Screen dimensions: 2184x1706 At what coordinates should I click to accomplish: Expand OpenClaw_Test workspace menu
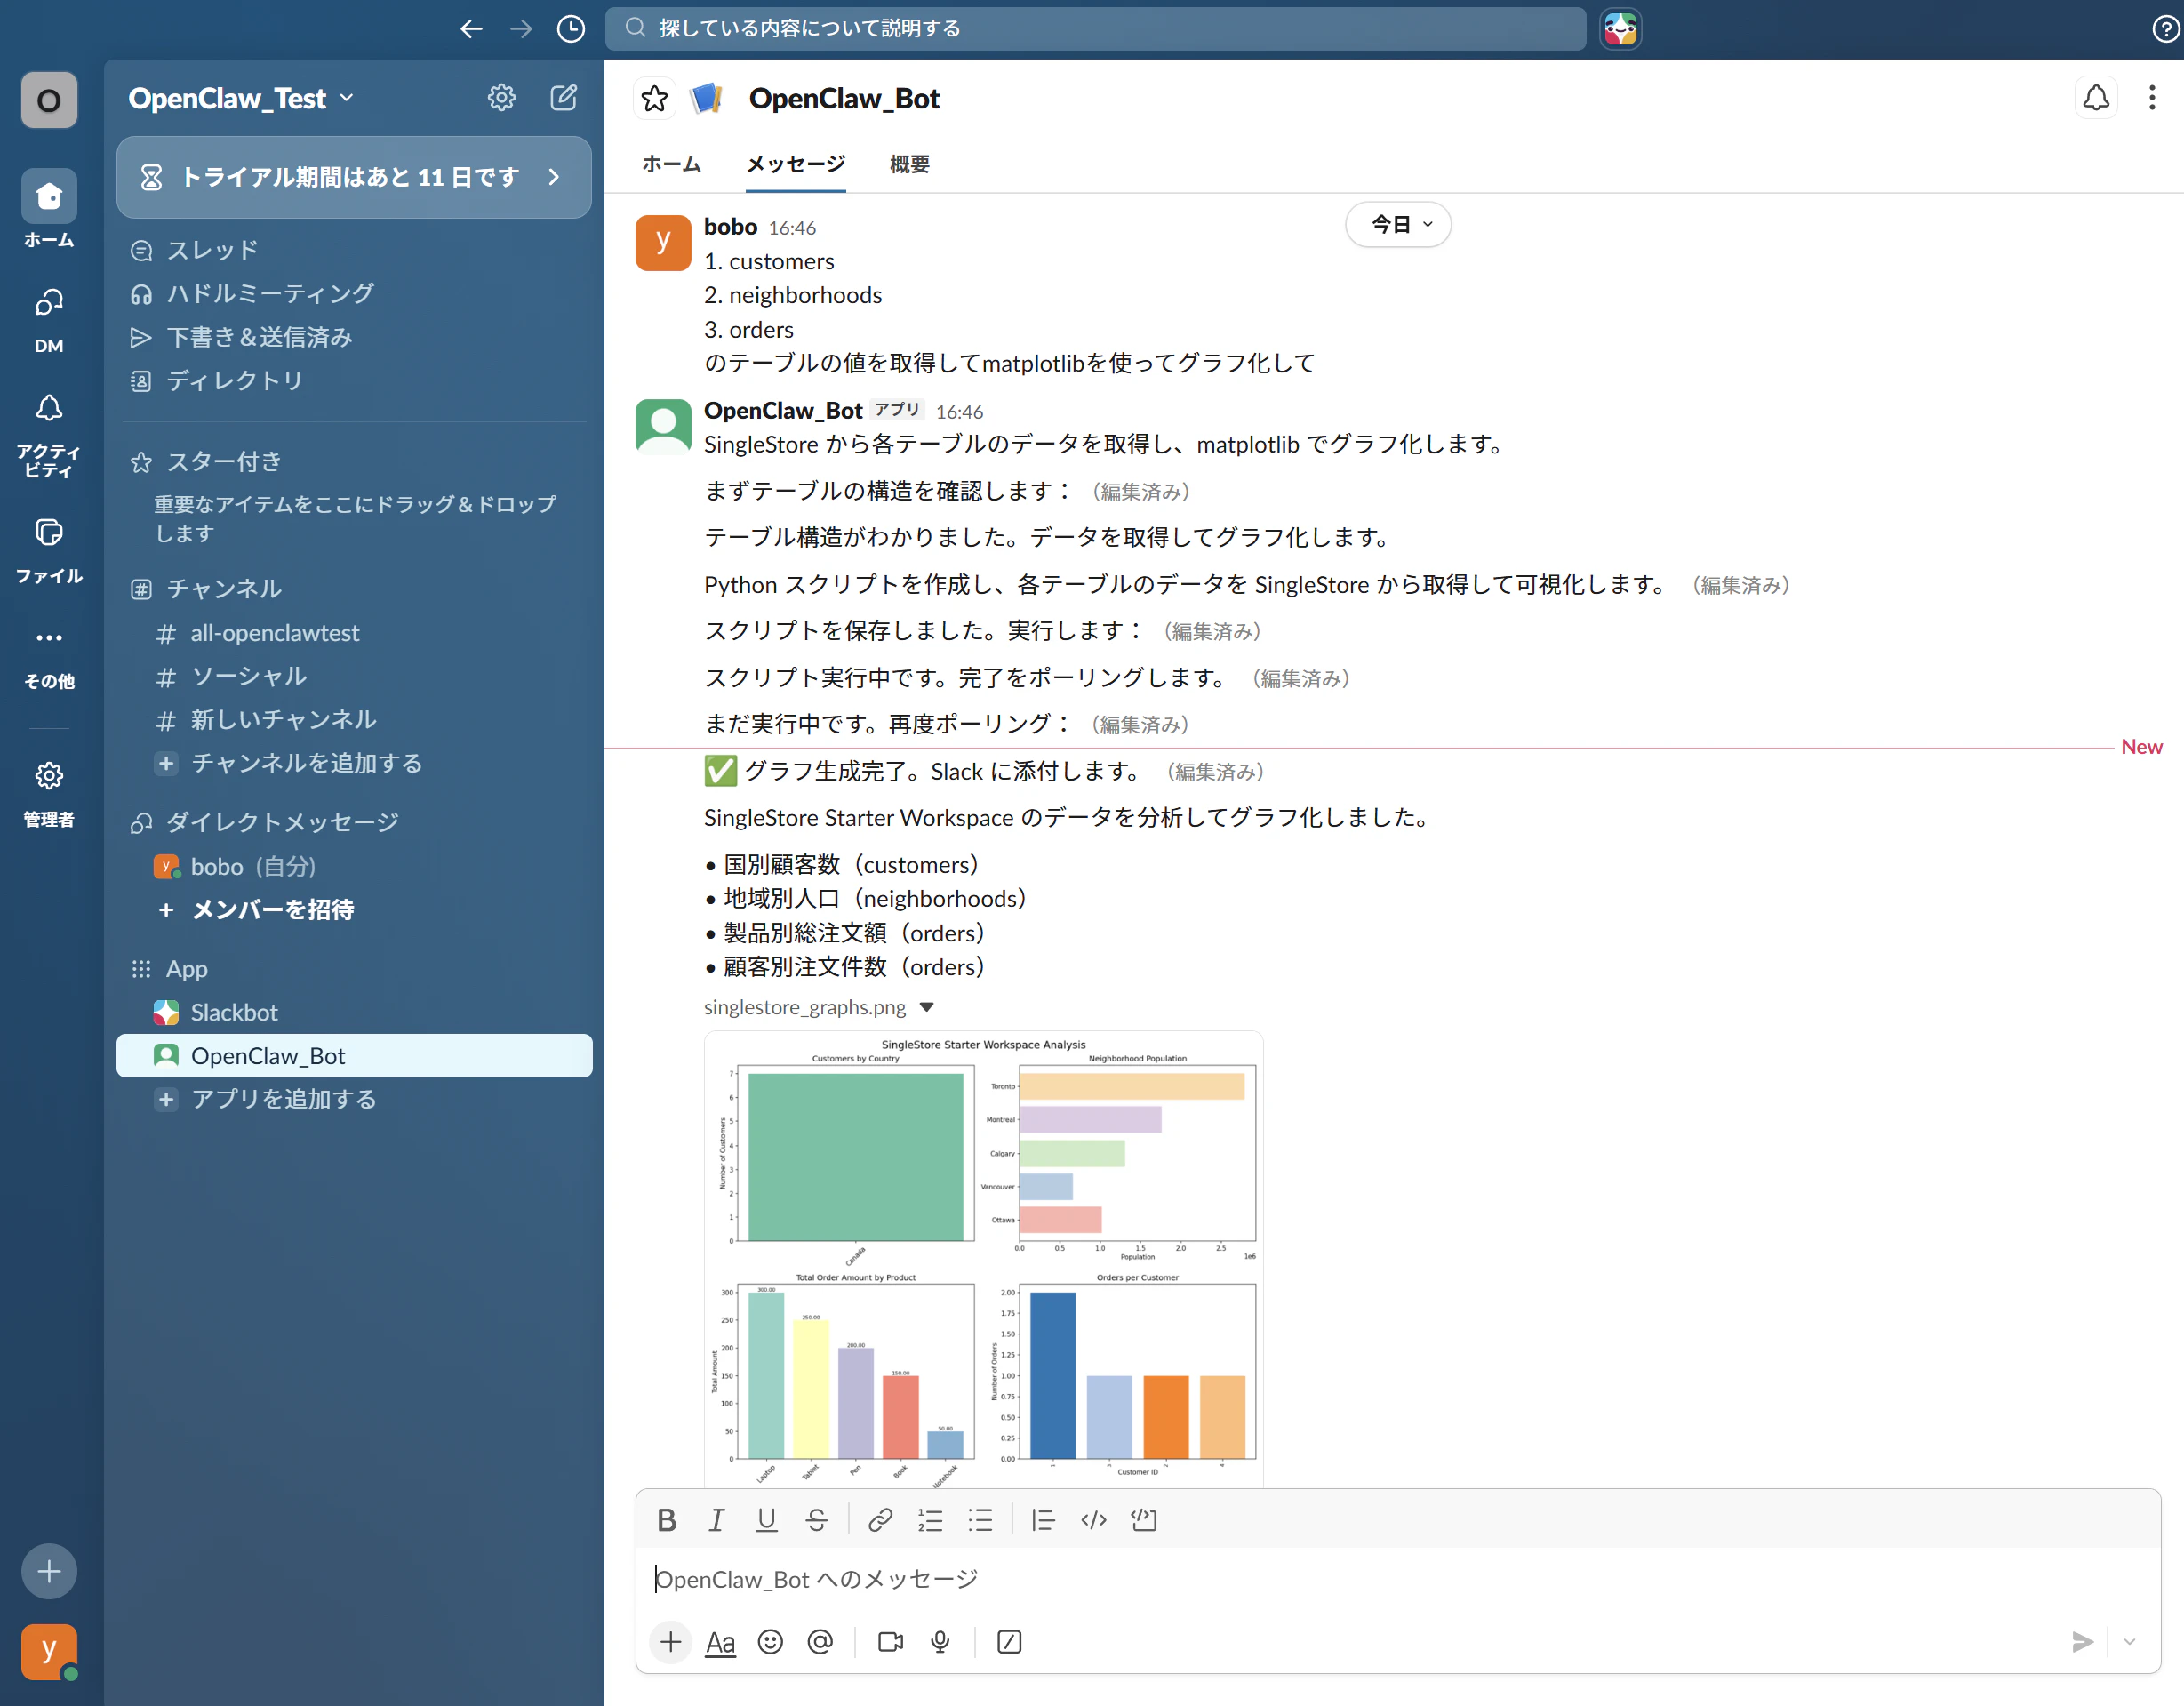241,98
